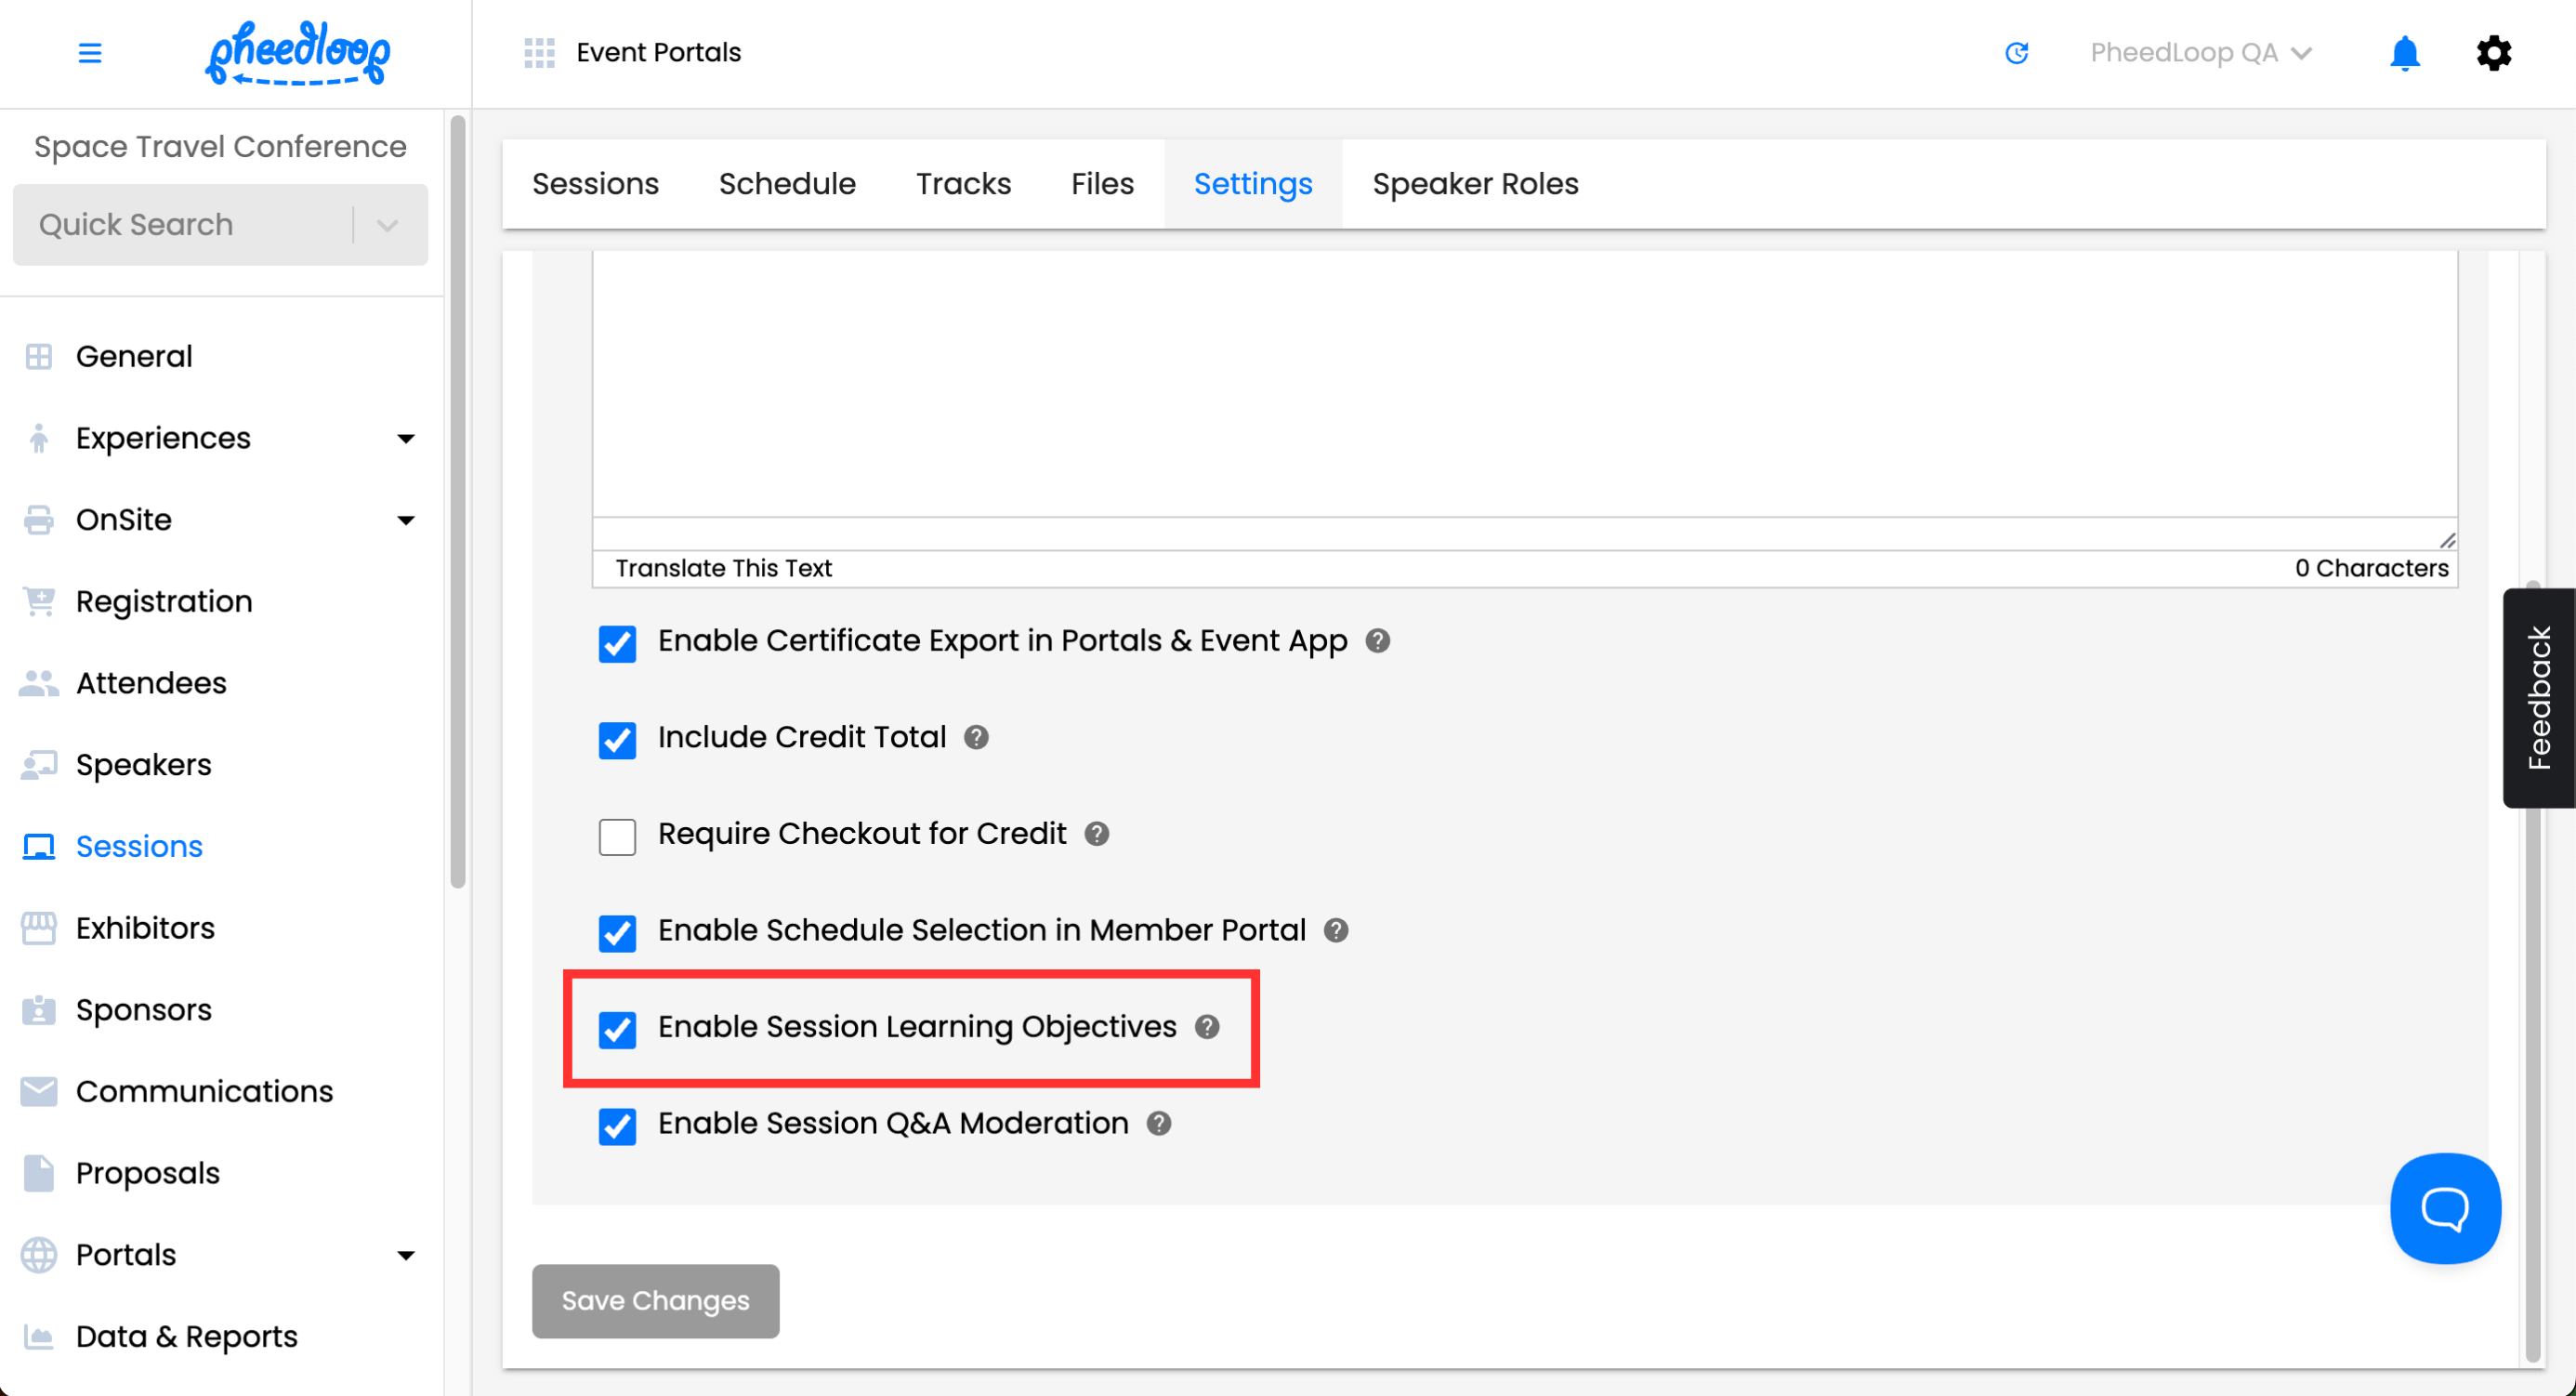Open the settings gear icon
Image resolution: width=2576 pixels, height=1396 pixels.
coord(2494,53)
